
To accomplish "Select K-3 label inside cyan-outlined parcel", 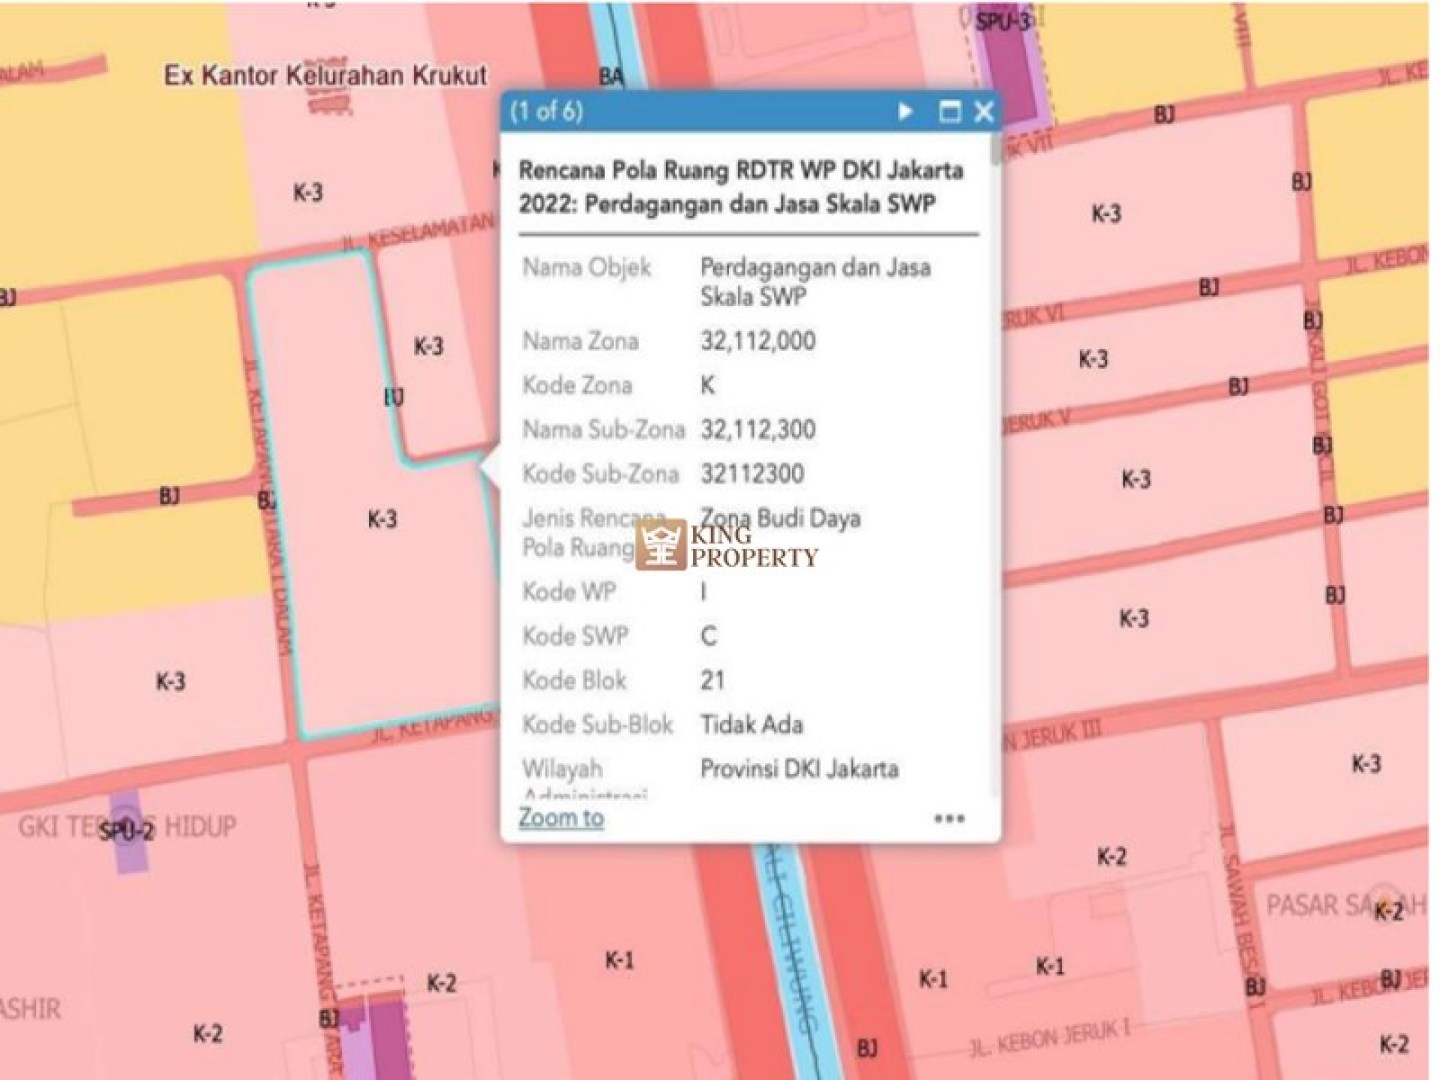I will [382, 519].
